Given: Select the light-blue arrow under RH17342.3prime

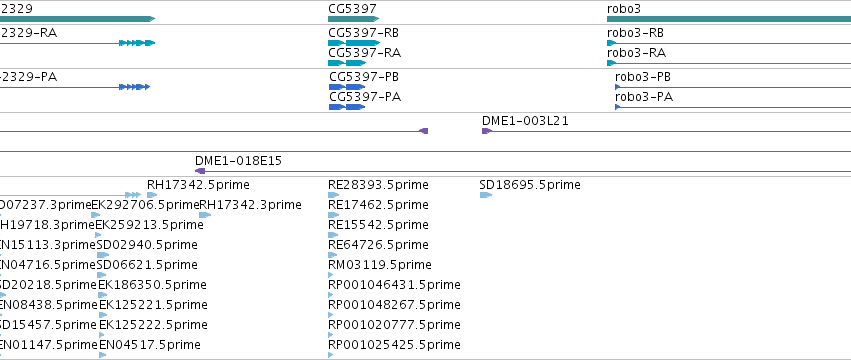Looking at the screenshot, I should coord(205,215).
